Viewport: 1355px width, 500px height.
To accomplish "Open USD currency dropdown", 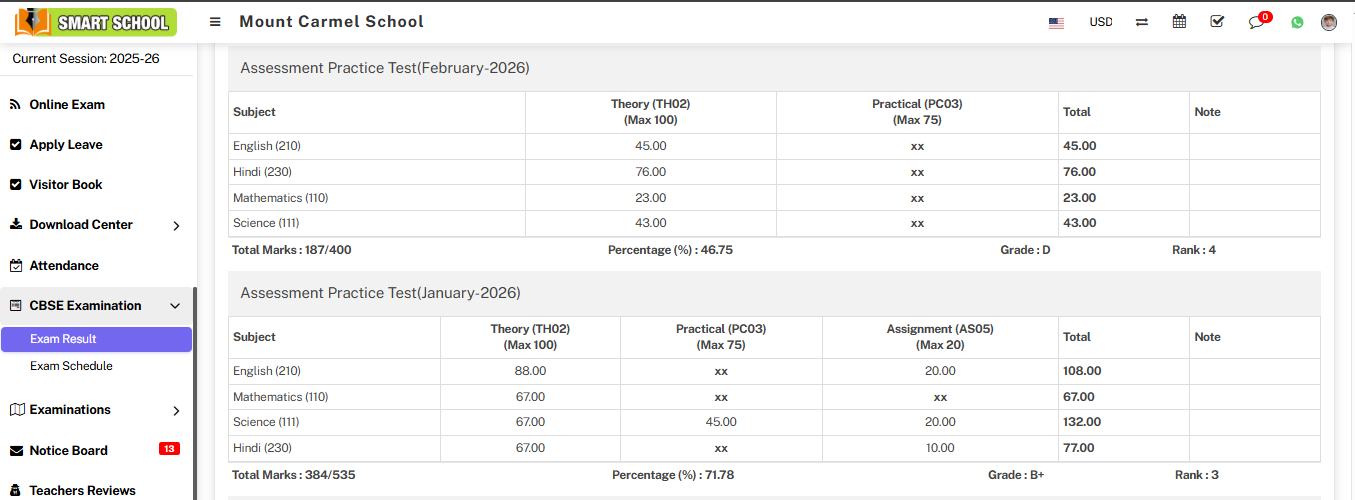I will tap(1100, 22).
